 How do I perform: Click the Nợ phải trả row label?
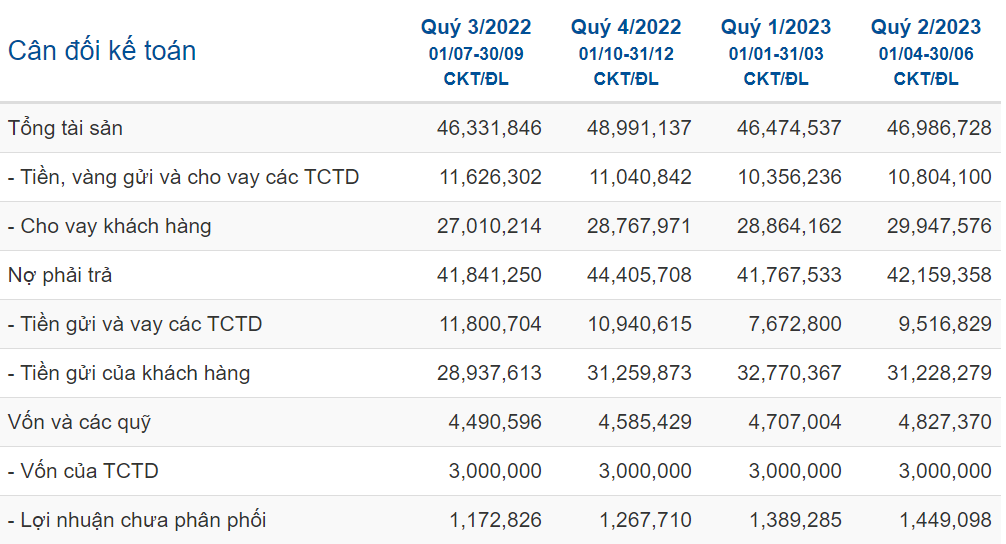click(x=59, y=275)
